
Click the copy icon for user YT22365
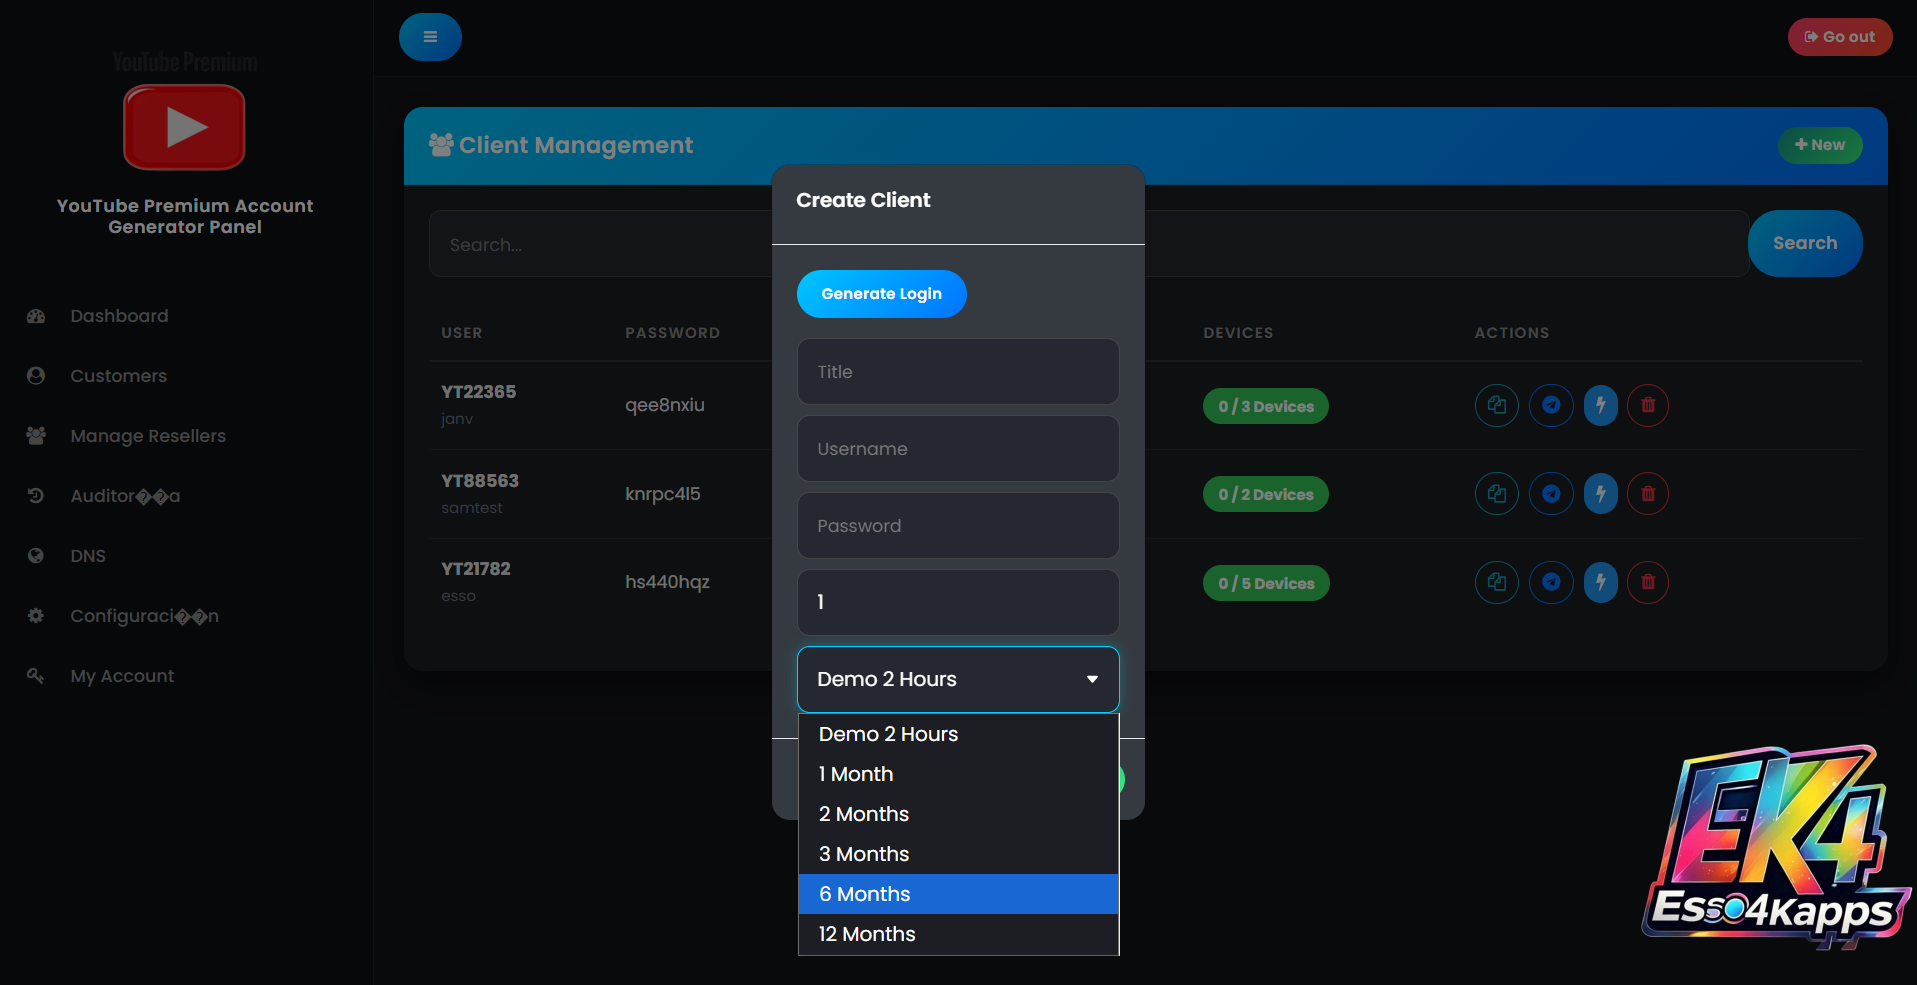coord(1496,405)
